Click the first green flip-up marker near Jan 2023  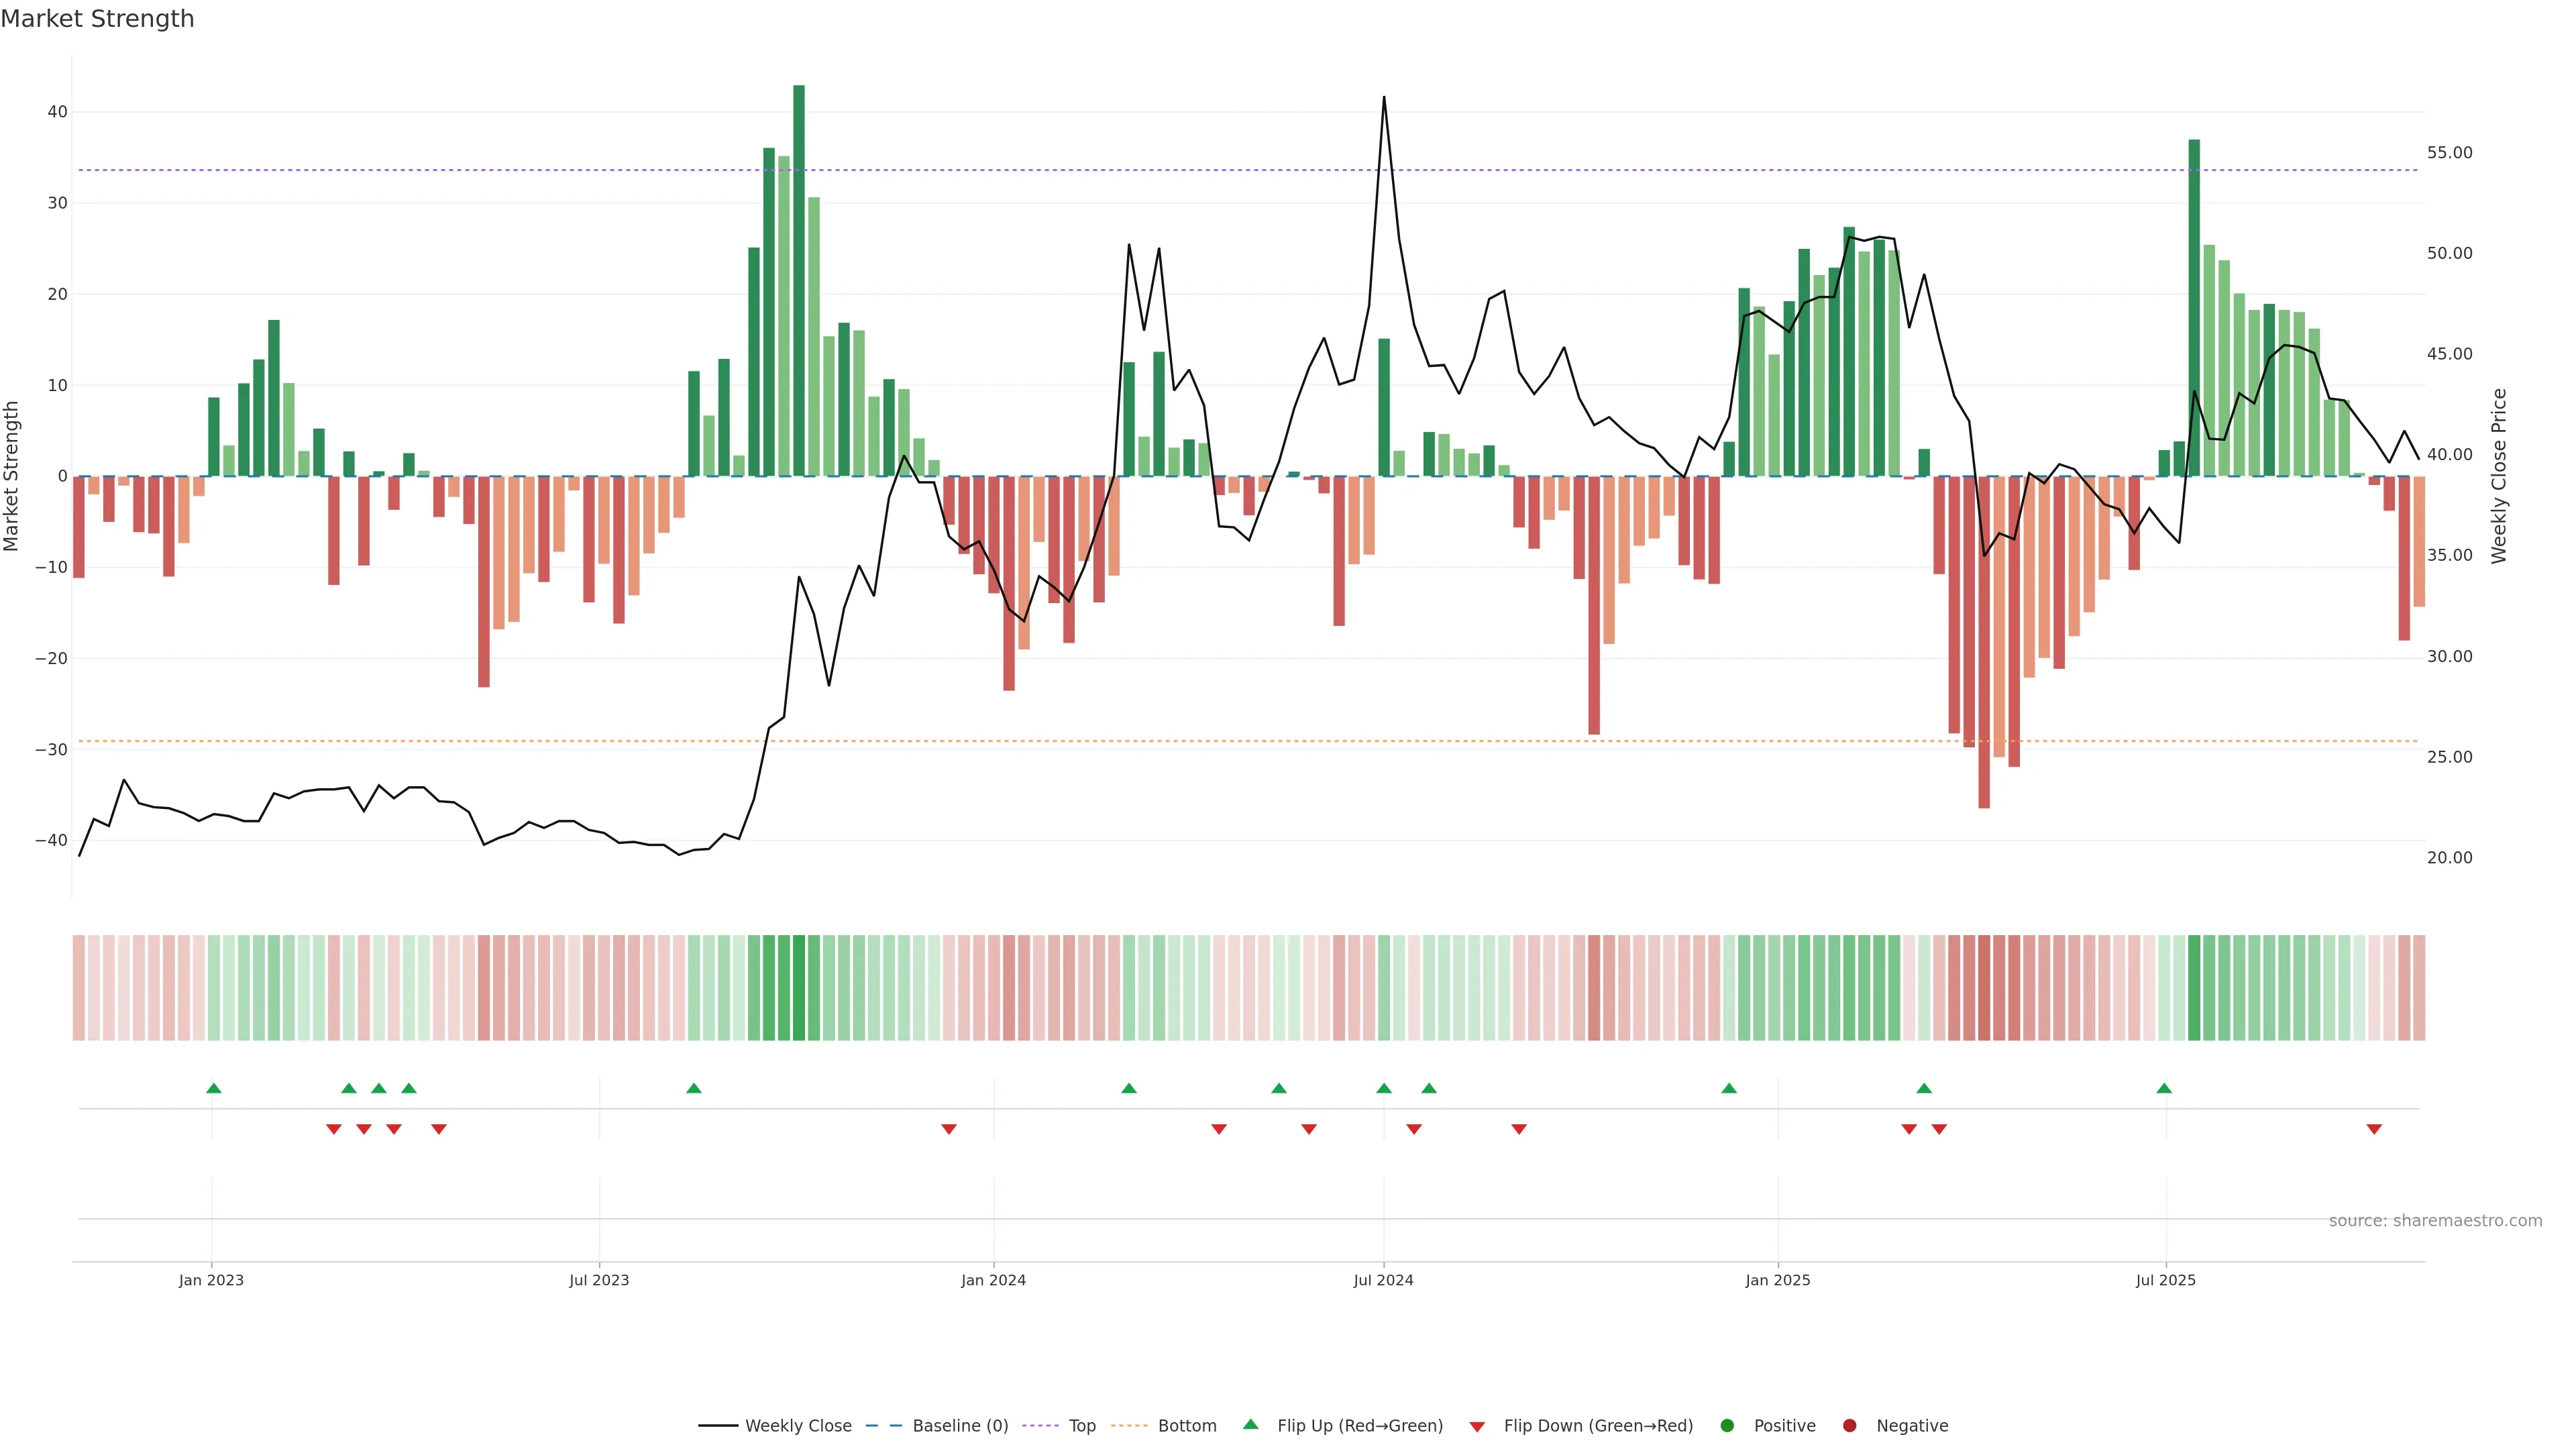(x=213, y=1088)
